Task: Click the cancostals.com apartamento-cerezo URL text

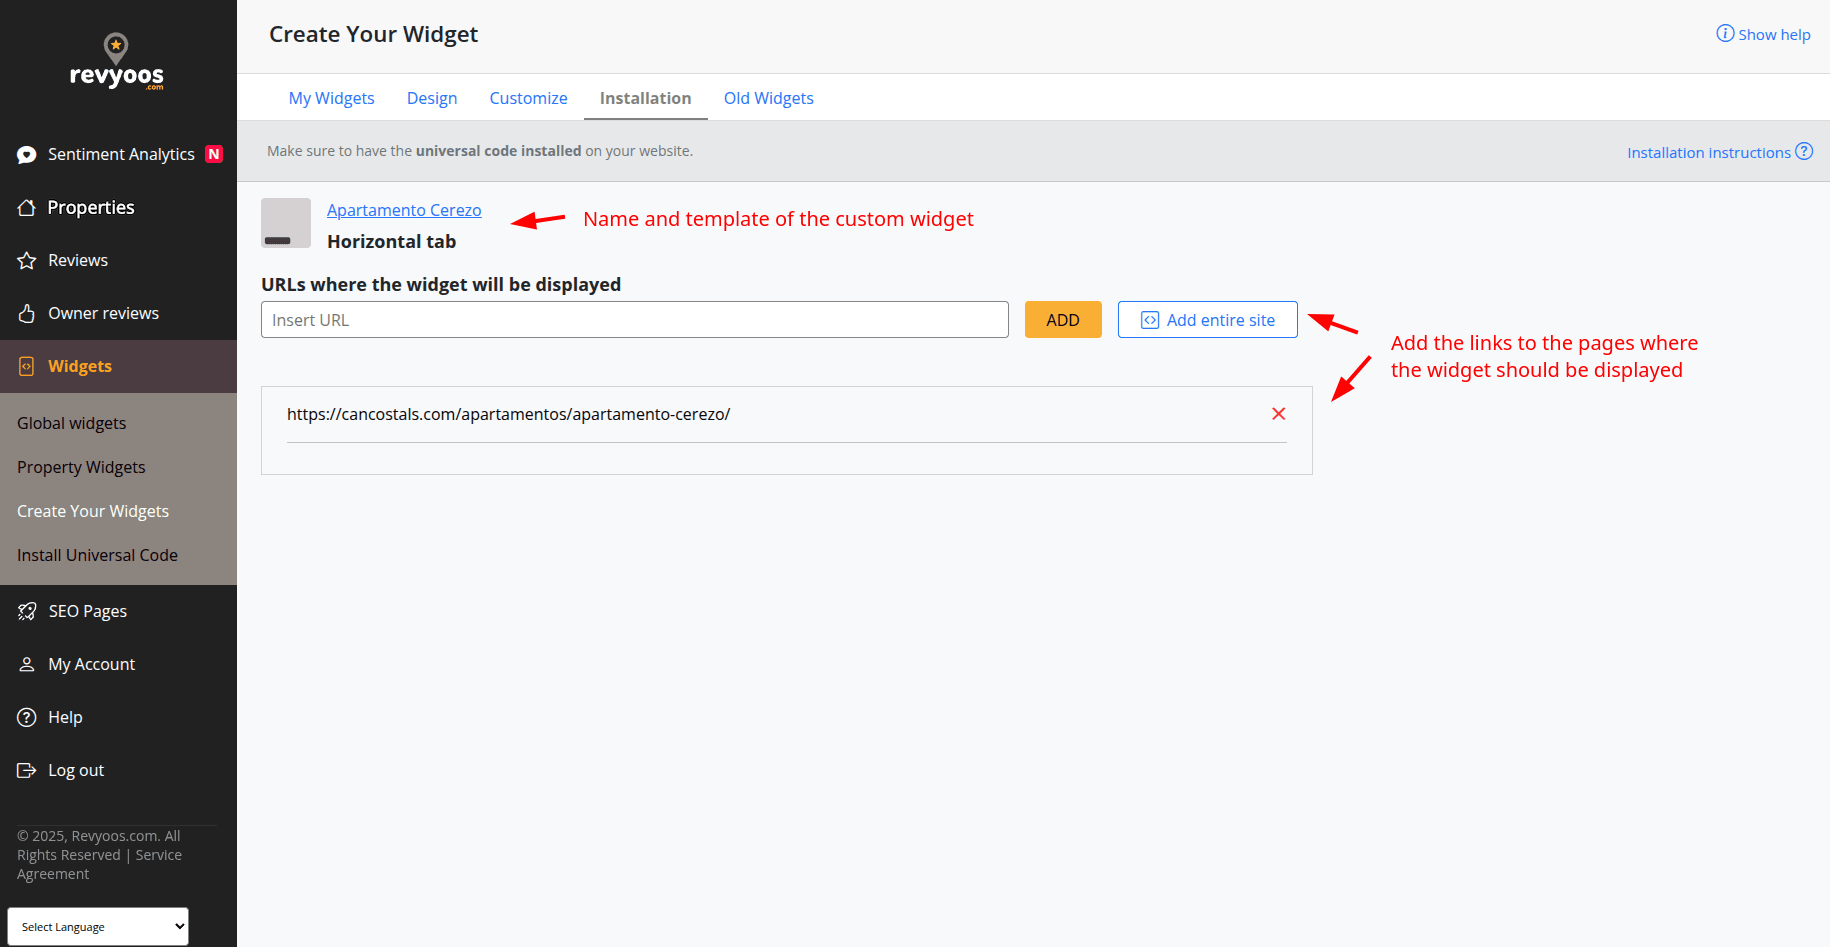Action: pyautogui.click(x=509, y=414)
